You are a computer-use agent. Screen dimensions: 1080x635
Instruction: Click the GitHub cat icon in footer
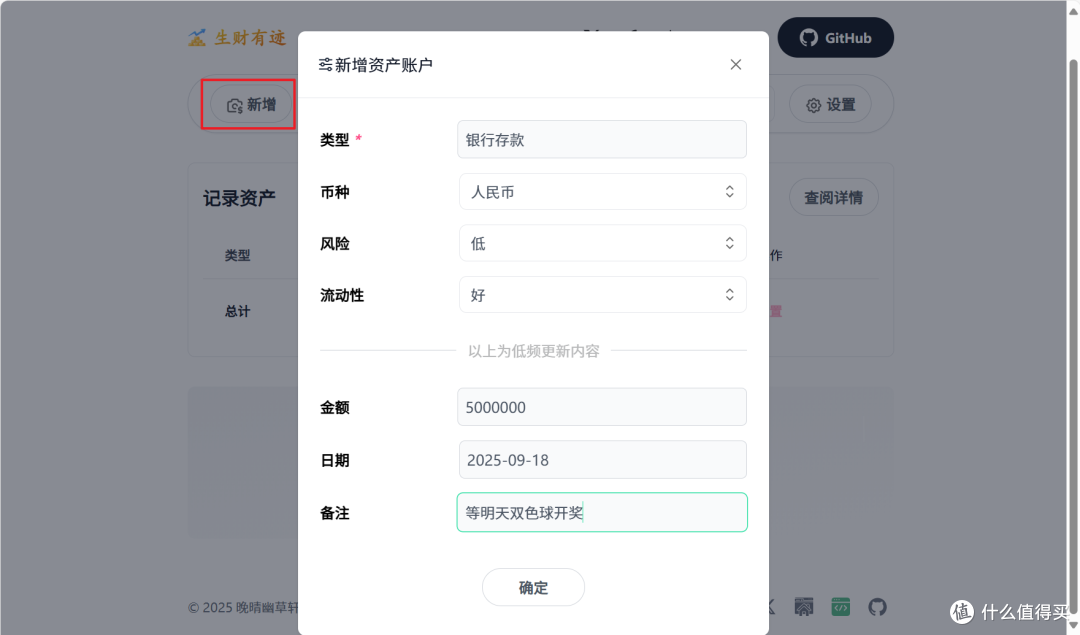[x=877, y=607]
